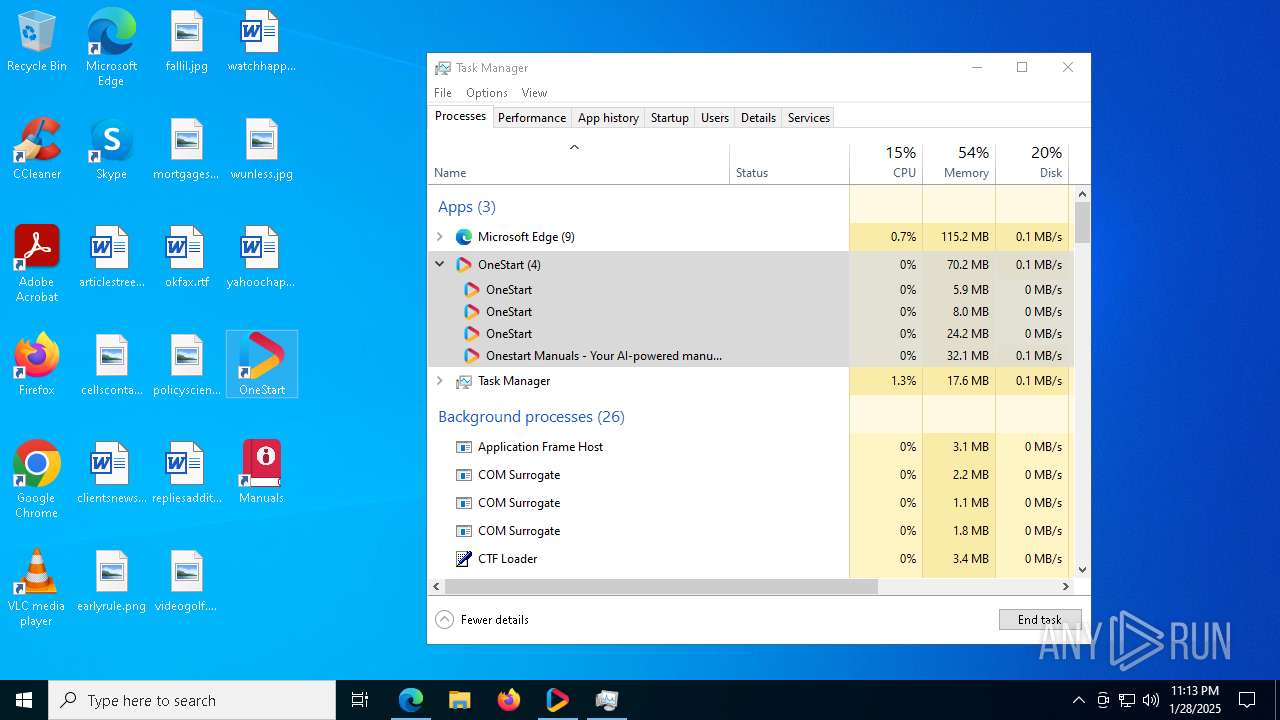This screenshot has width=1280, height=720.
Task: Click the scroll down arrow in process list
Action: 1082,570
